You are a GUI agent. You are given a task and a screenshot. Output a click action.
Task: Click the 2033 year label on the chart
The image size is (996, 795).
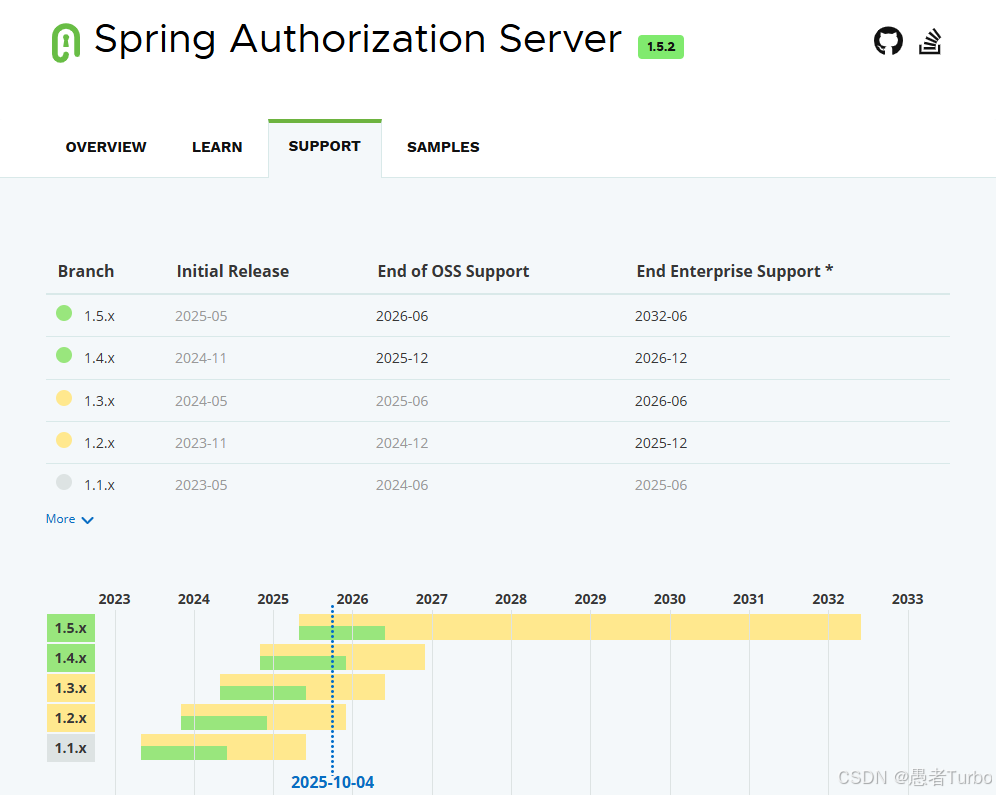pyautogui.click(x=908, y=599)
